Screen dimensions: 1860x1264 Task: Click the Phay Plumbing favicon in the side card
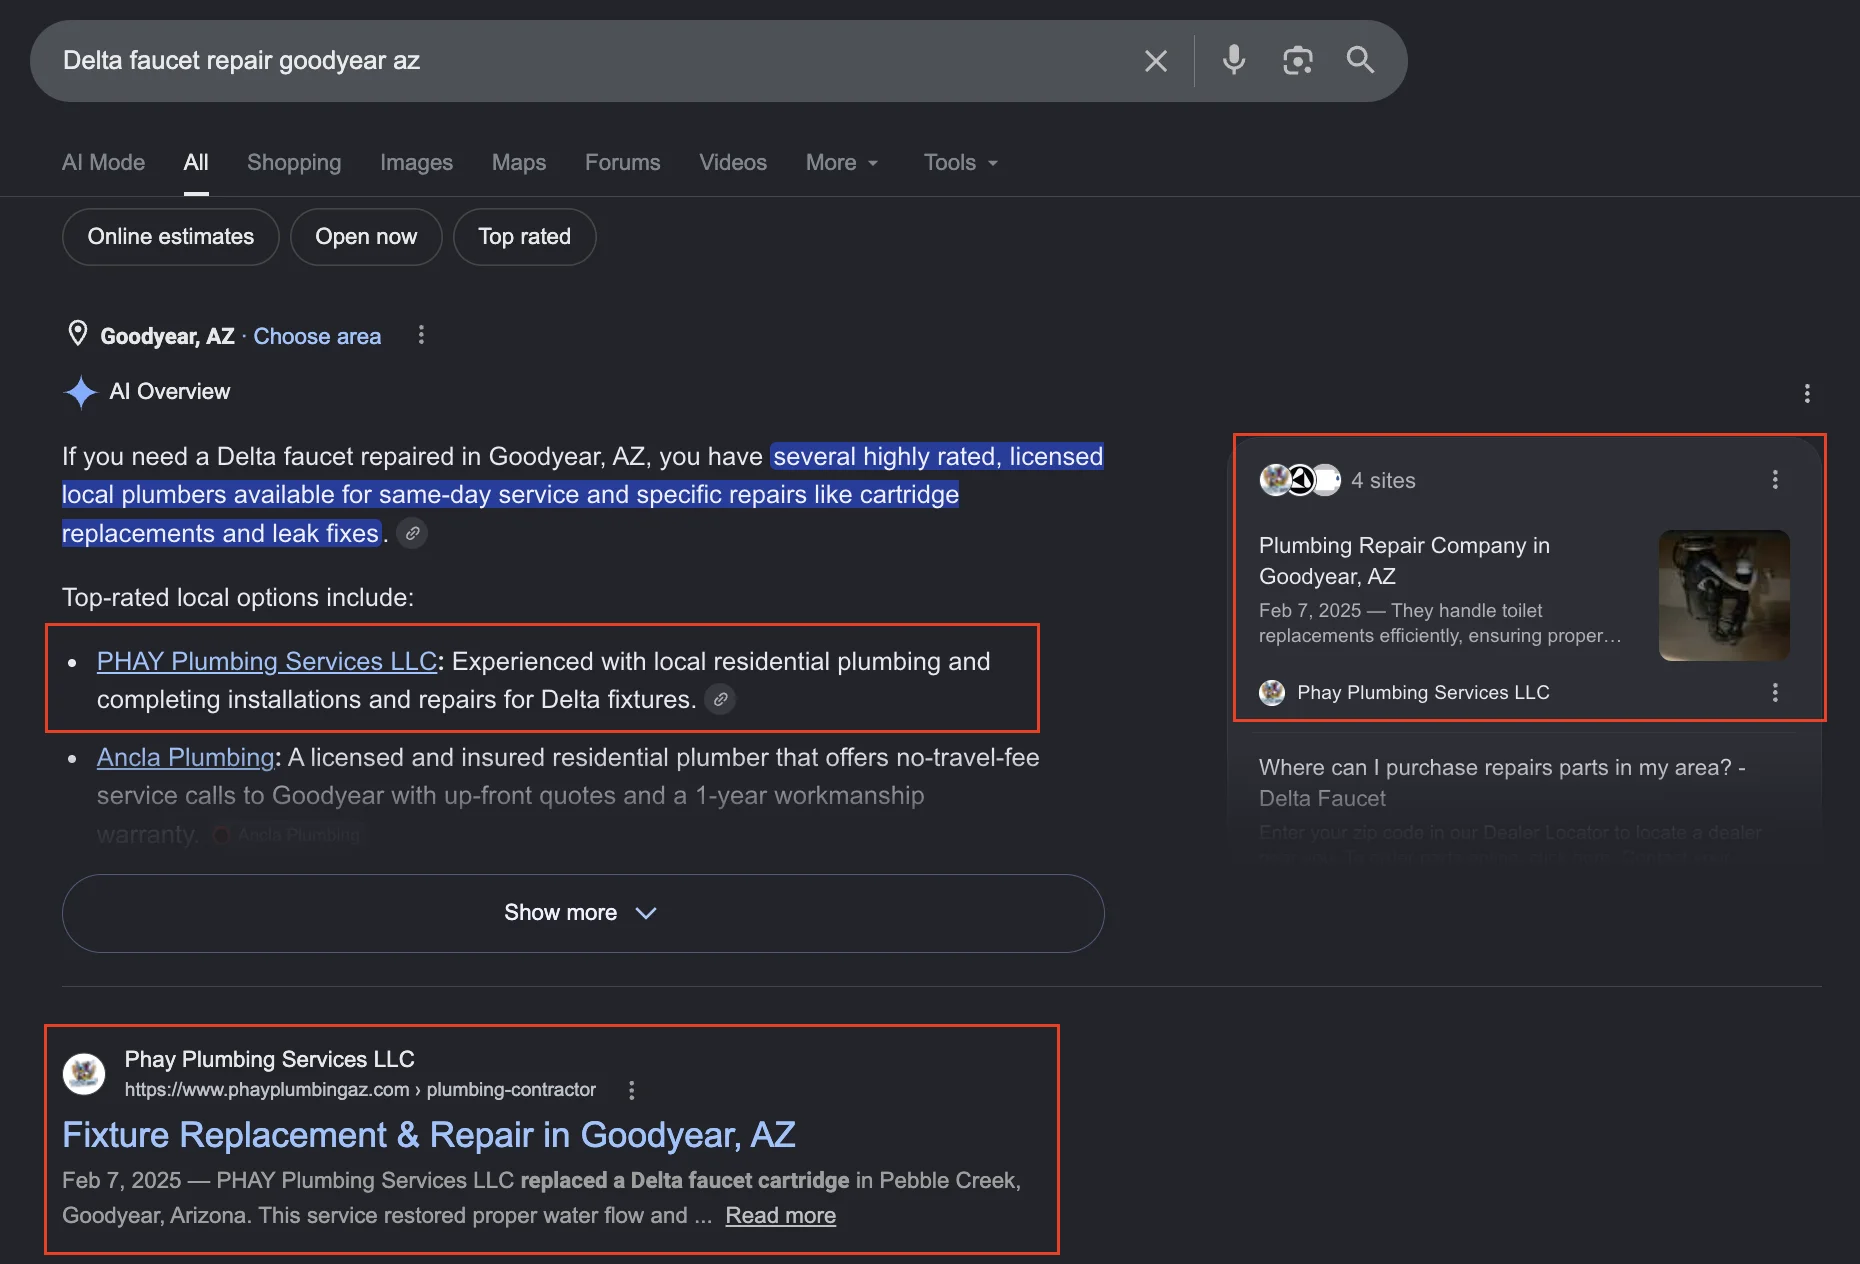[x=1272, y=692]
